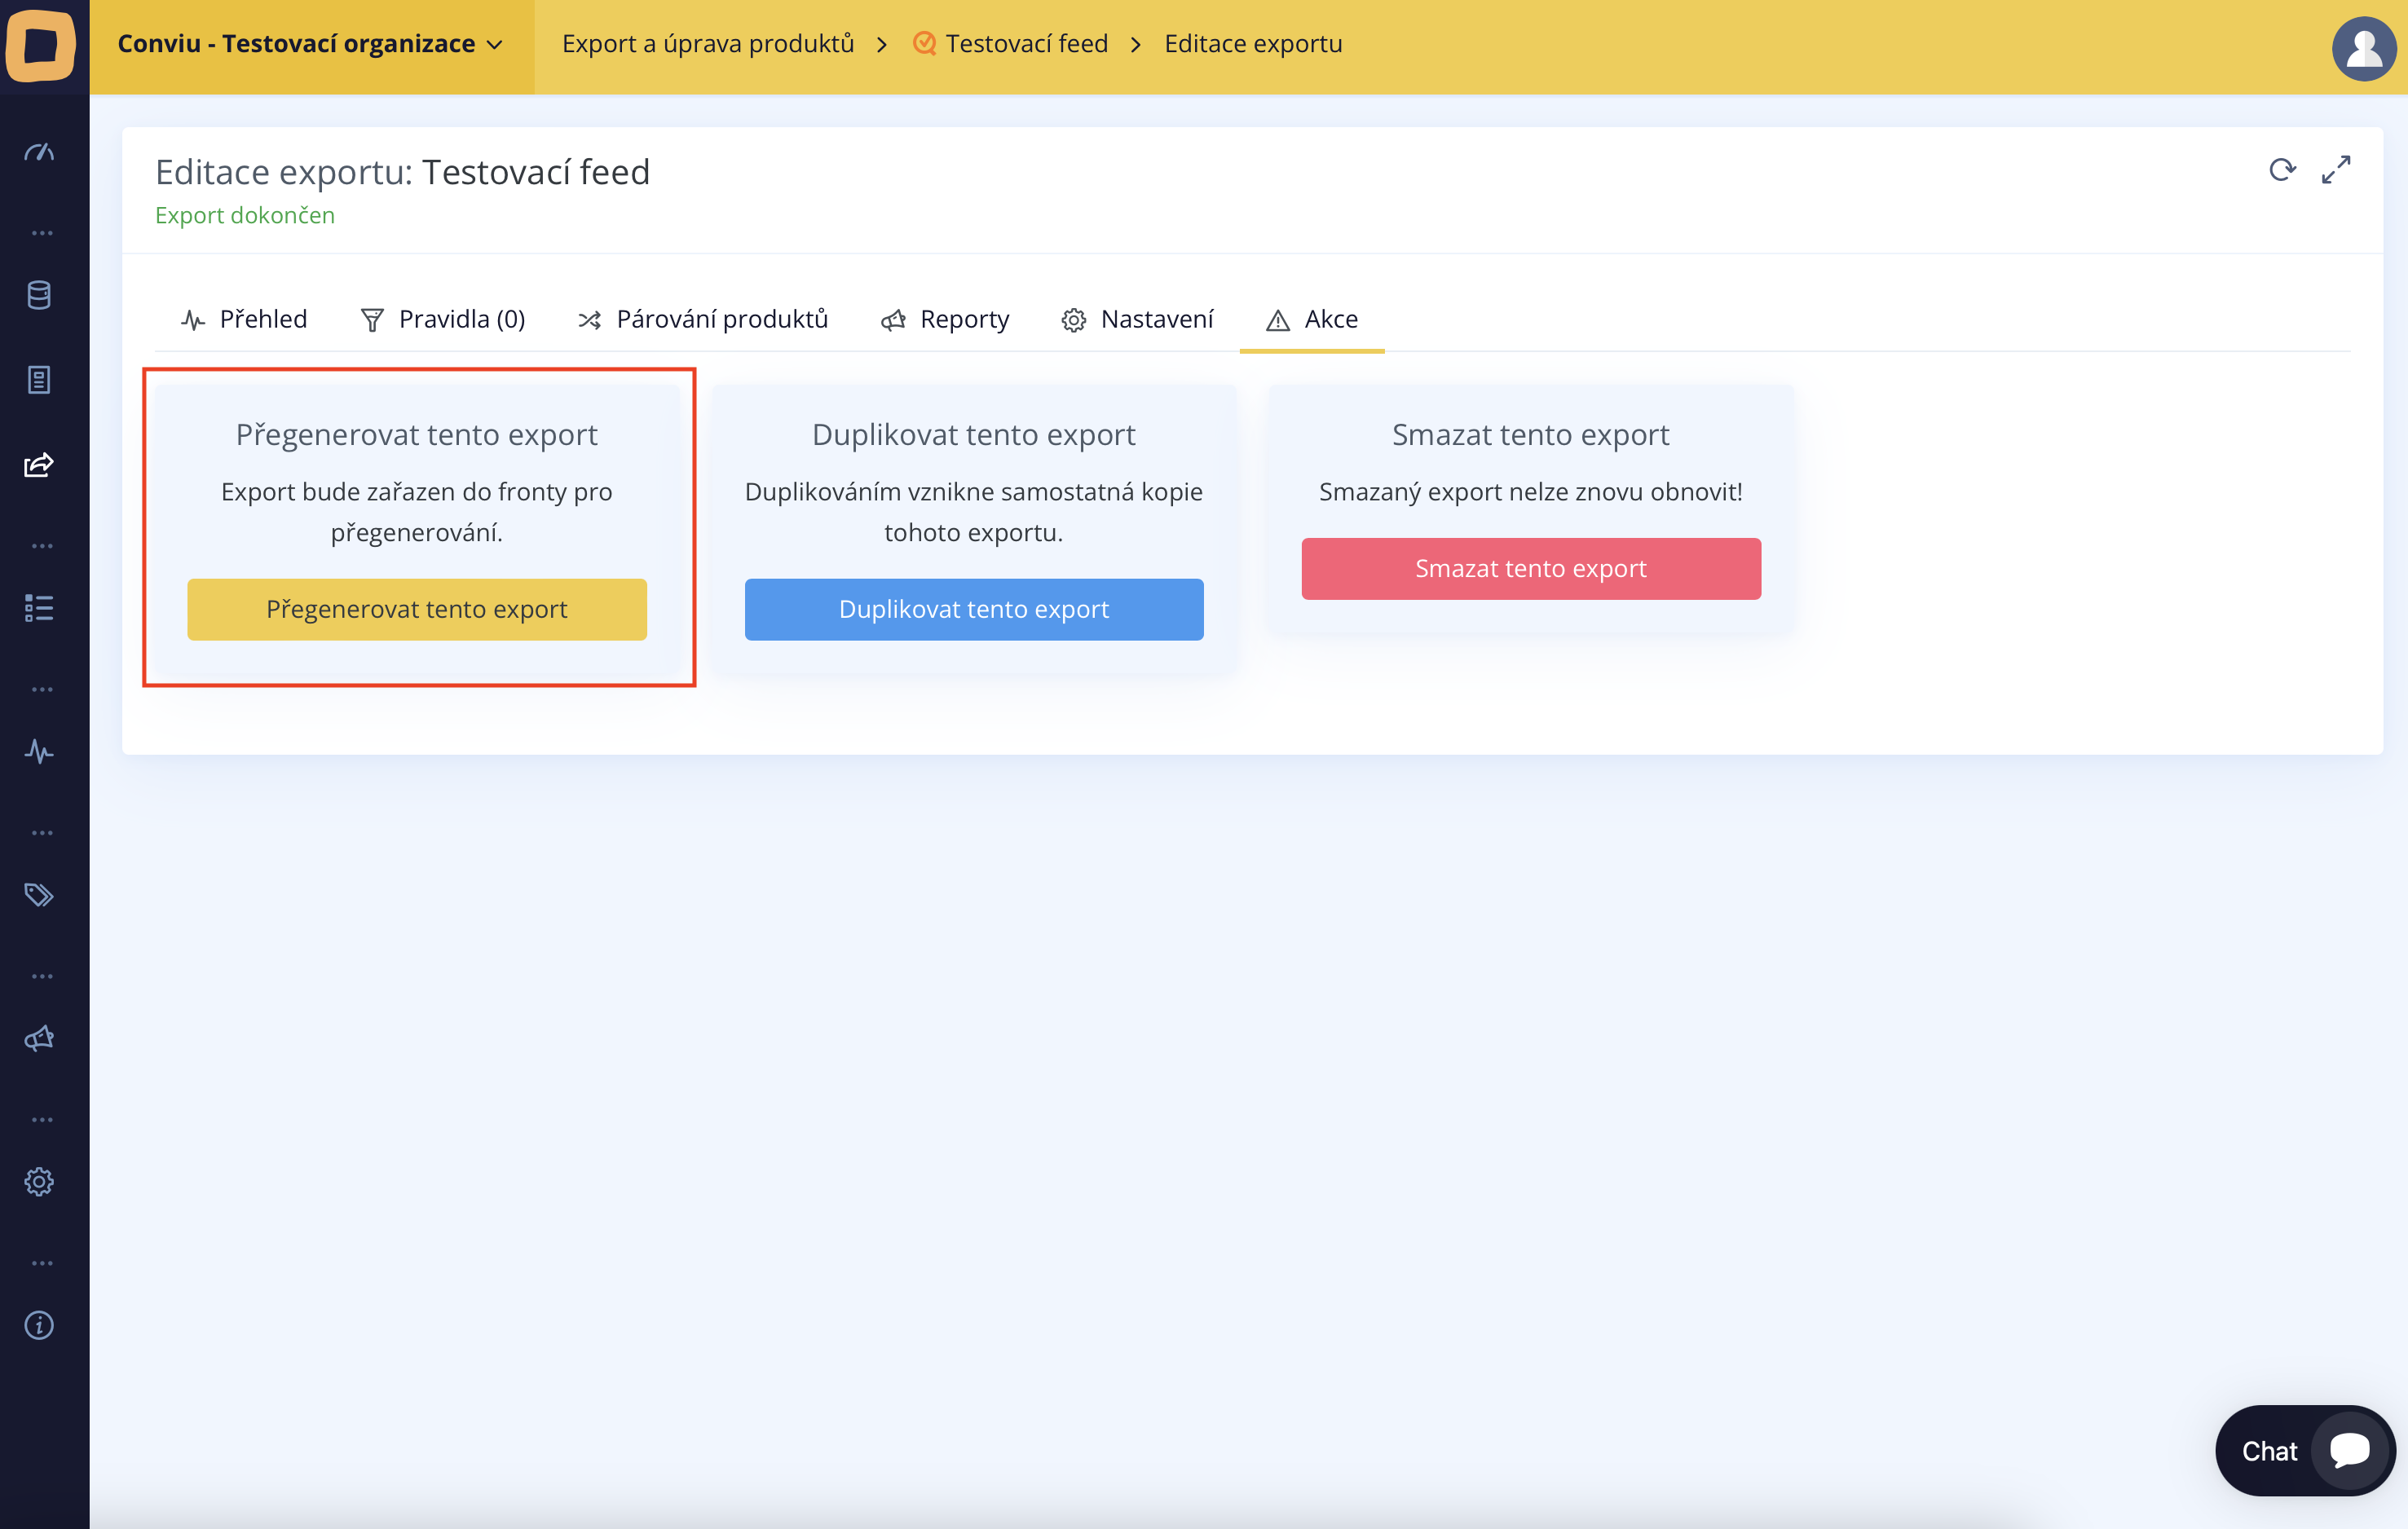Click the megaphone sidebar icon
2408x1529 pixels.
(40, 1038)
